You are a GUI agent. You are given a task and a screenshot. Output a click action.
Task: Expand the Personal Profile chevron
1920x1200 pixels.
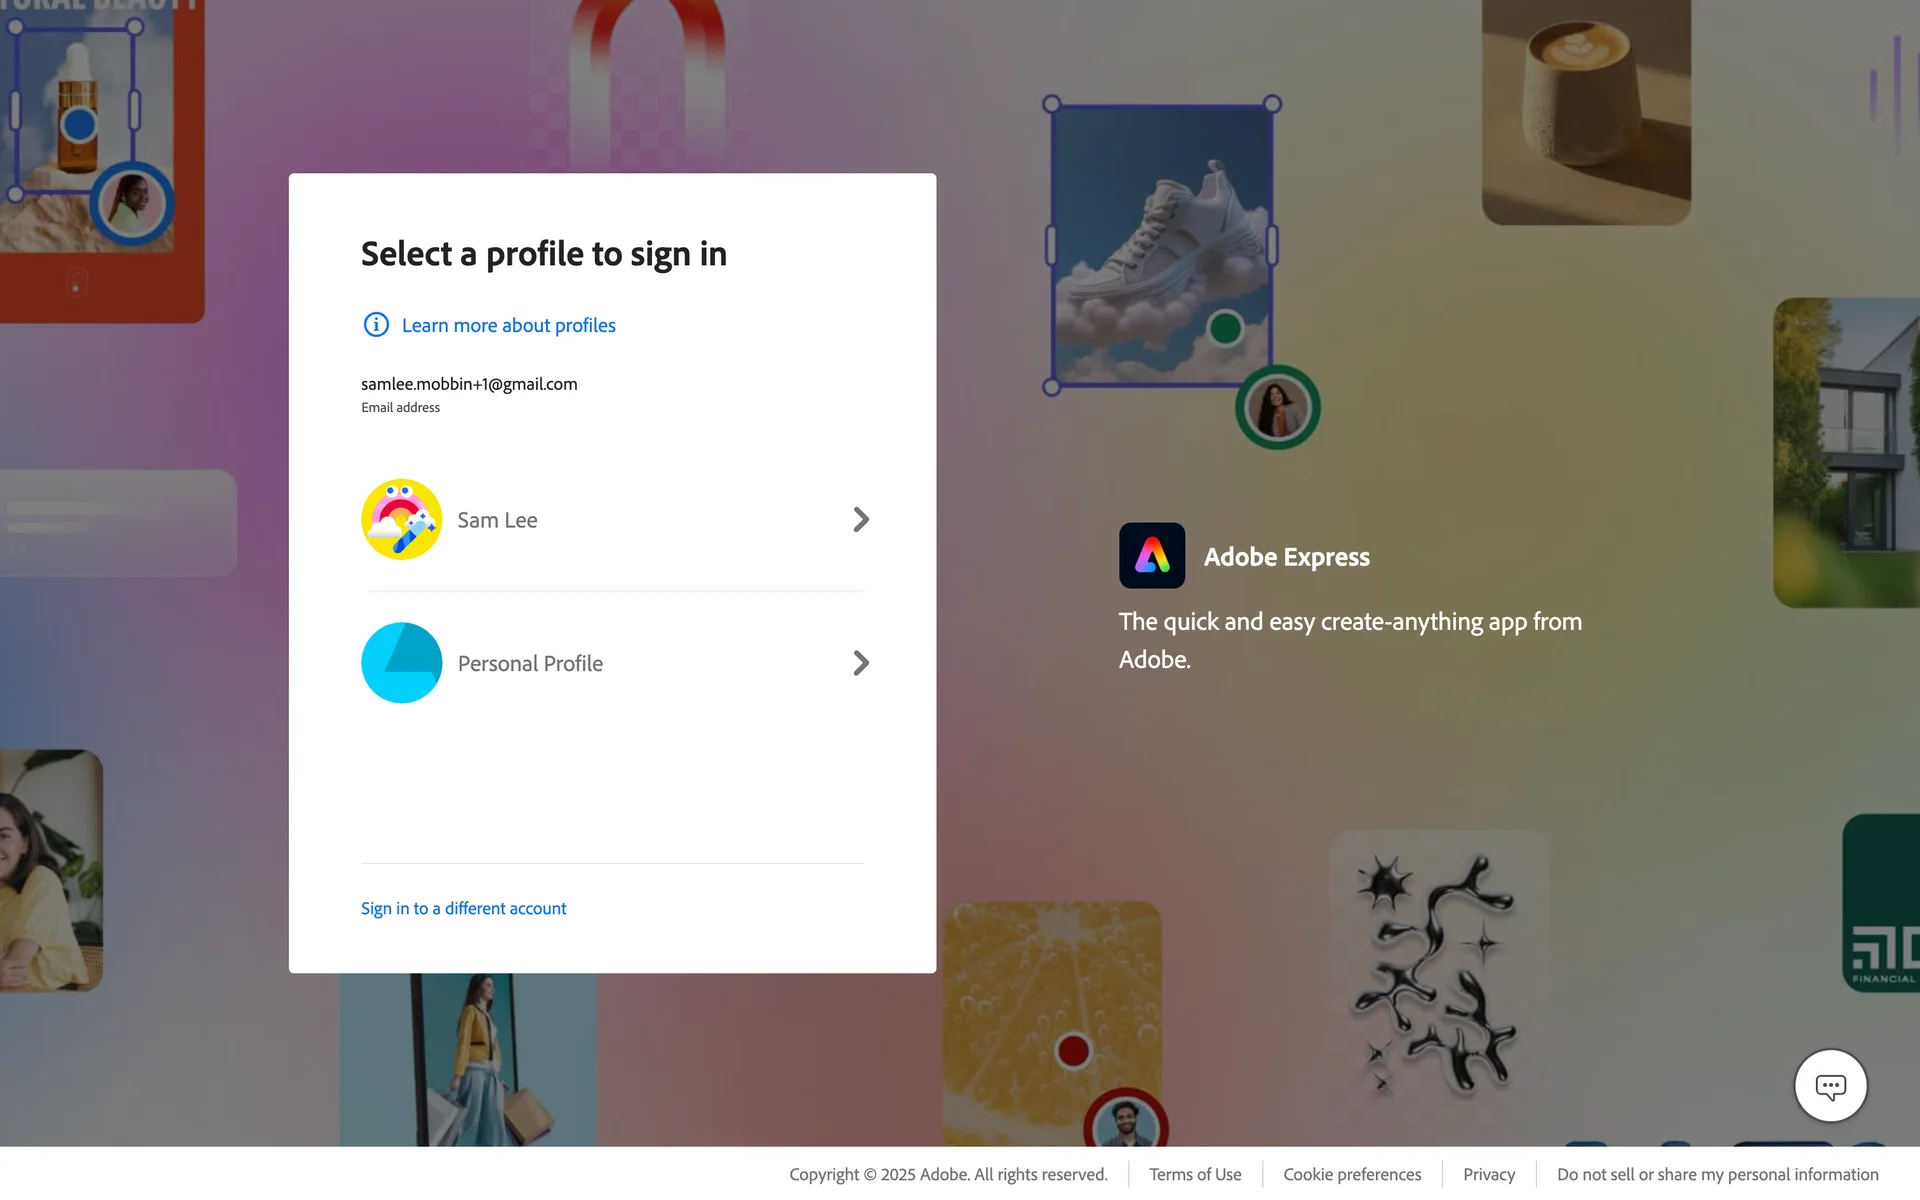[860, 663]
